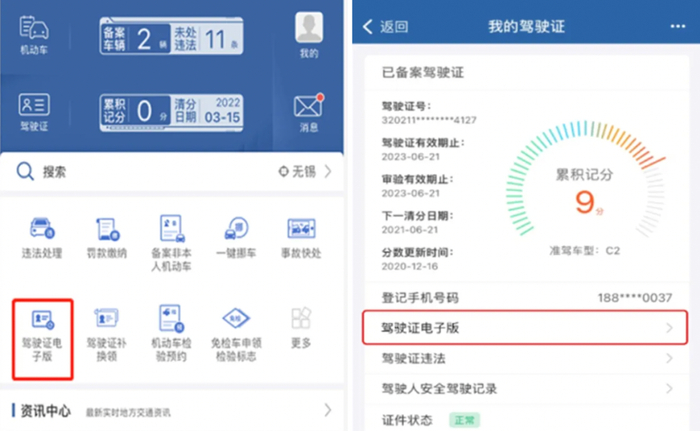The width and height of the screenshot is (700, 431).
Task: Open 驾驶证电子版 list row
Action: [x=525, y=327]
